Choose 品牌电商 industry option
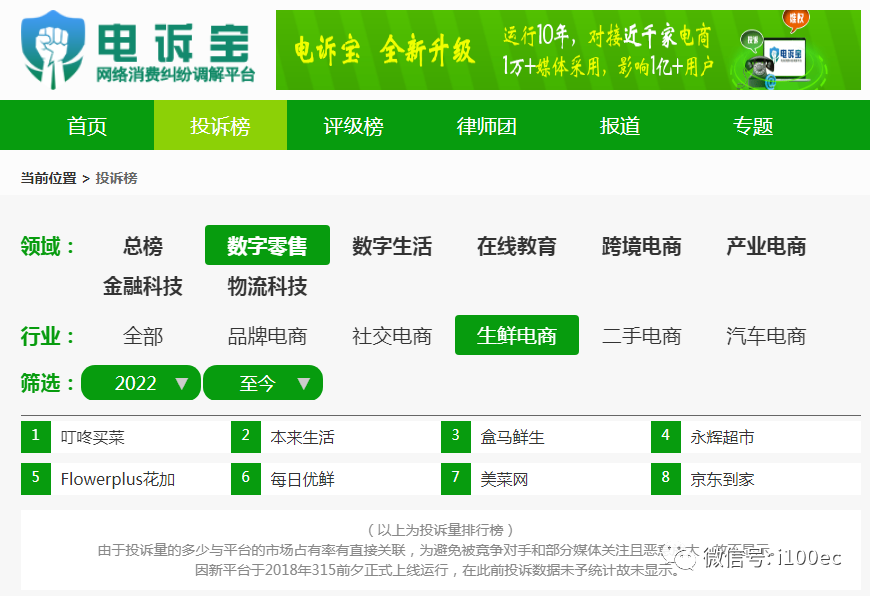Viewport: 870px width, 596px height. tap(267, 336)
